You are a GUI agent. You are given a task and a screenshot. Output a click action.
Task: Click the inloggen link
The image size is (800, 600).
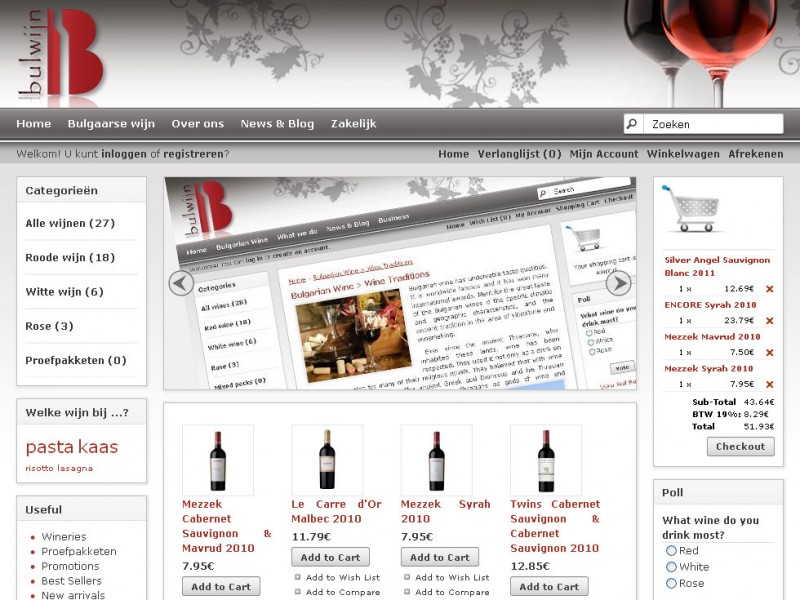coord(124,154)
